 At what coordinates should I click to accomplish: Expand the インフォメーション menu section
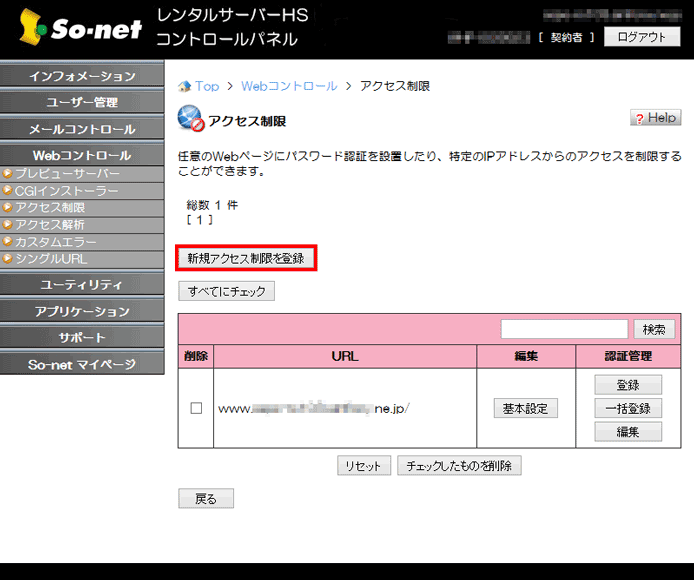click(x=82, y=77)
